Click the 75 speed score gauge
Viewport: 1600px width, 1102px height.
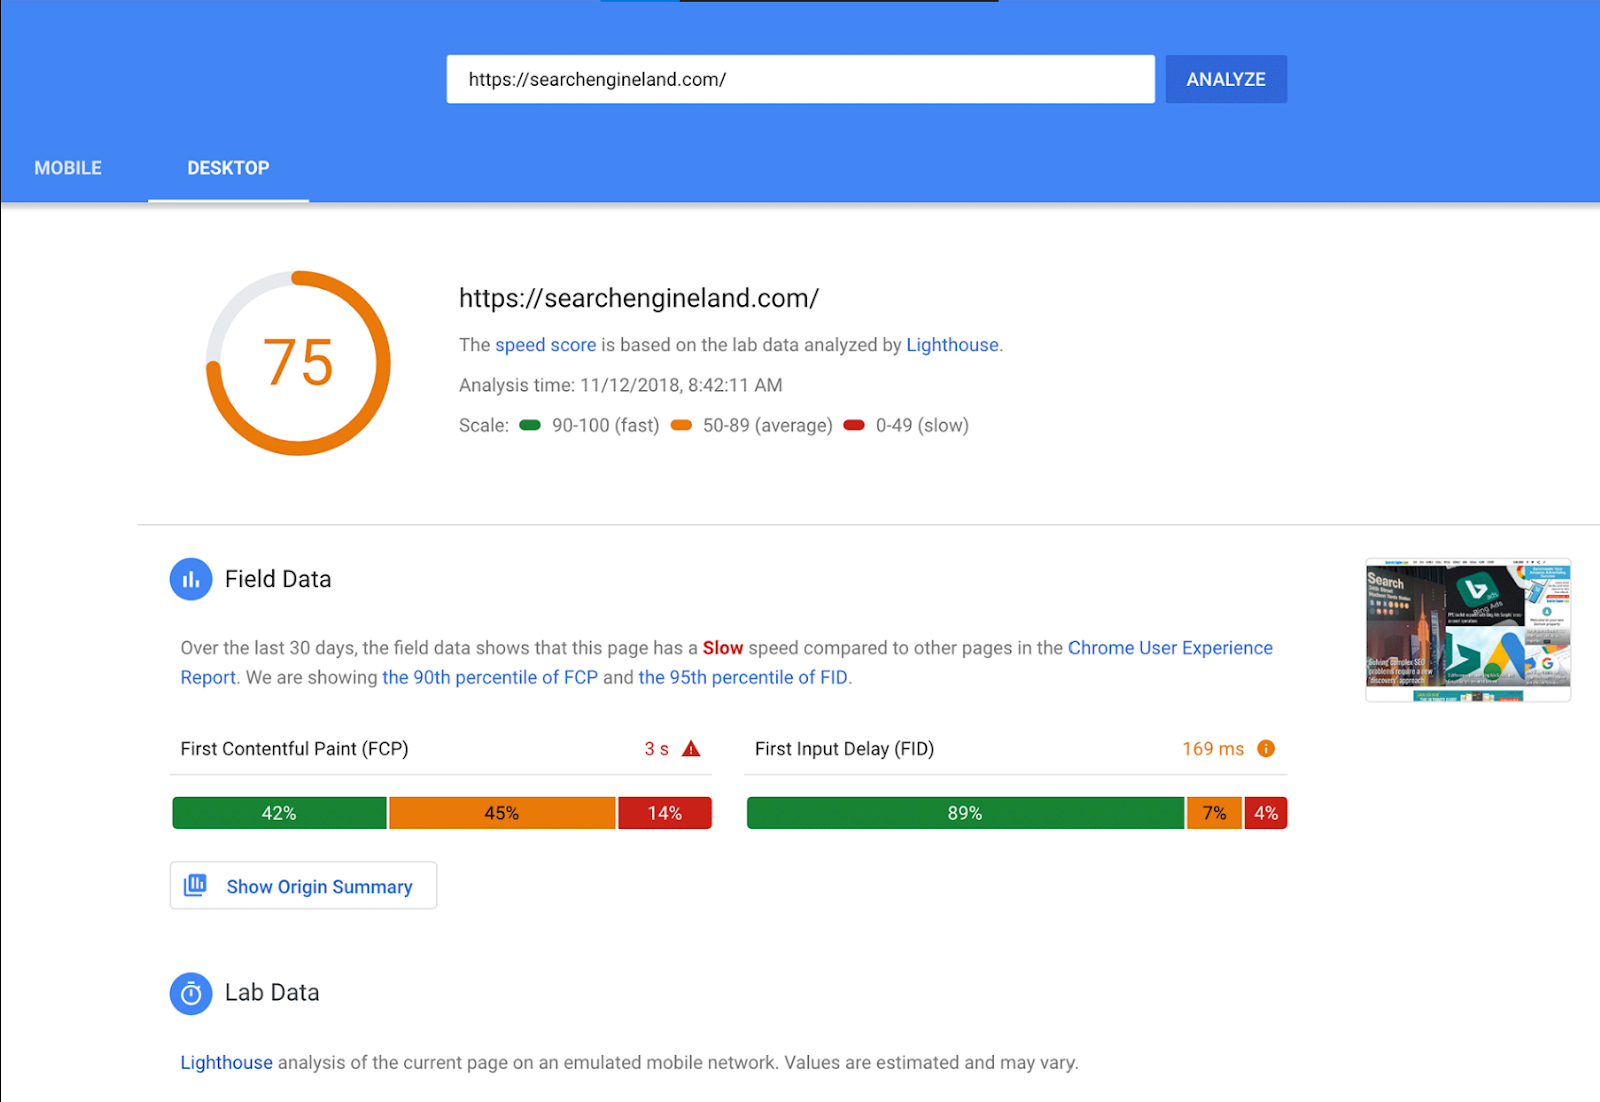[298, 363]
